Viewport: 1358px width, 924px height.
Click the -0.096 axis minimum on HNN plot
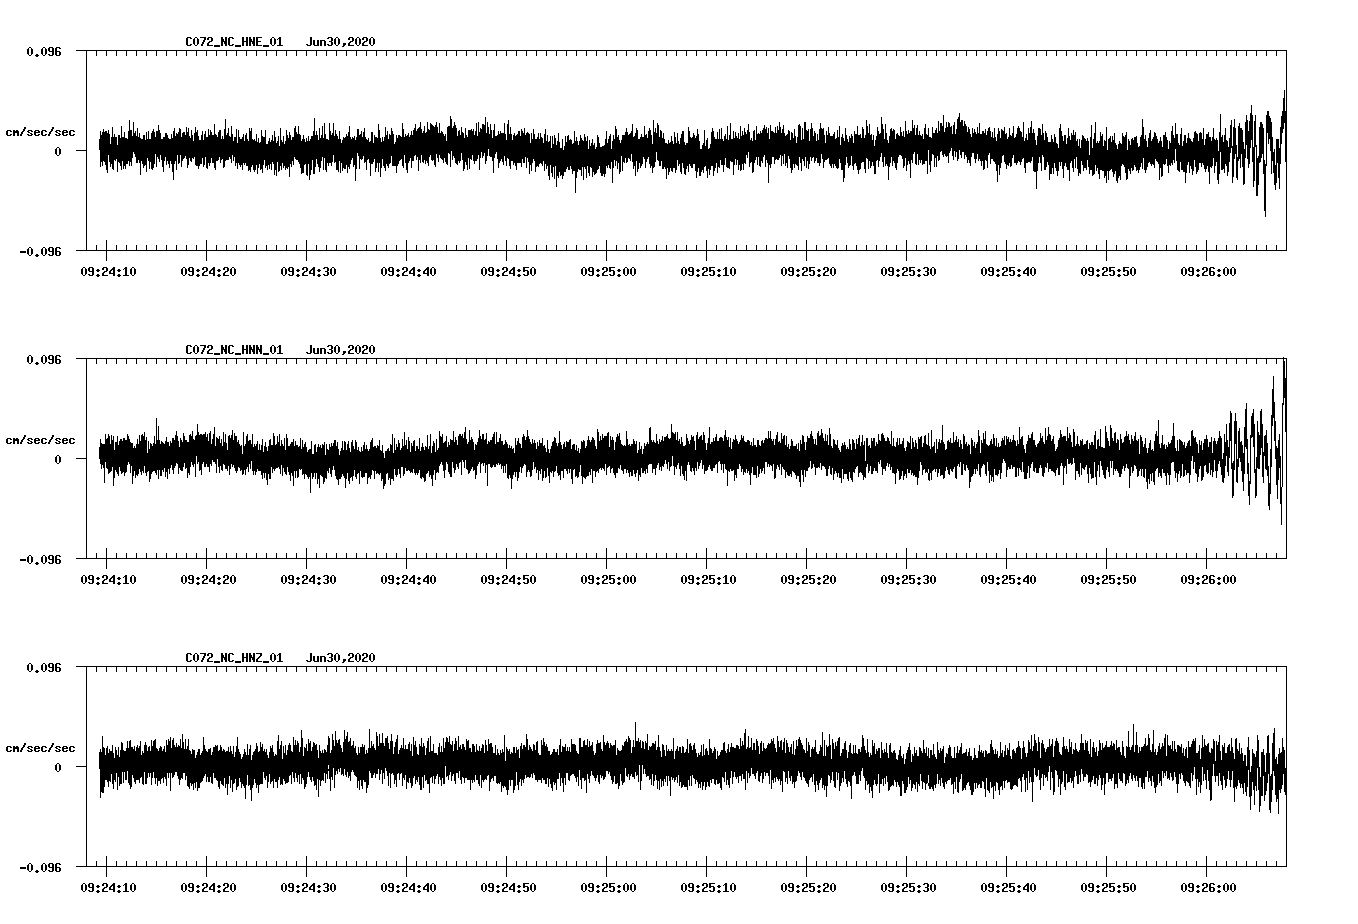coord(40,560)
